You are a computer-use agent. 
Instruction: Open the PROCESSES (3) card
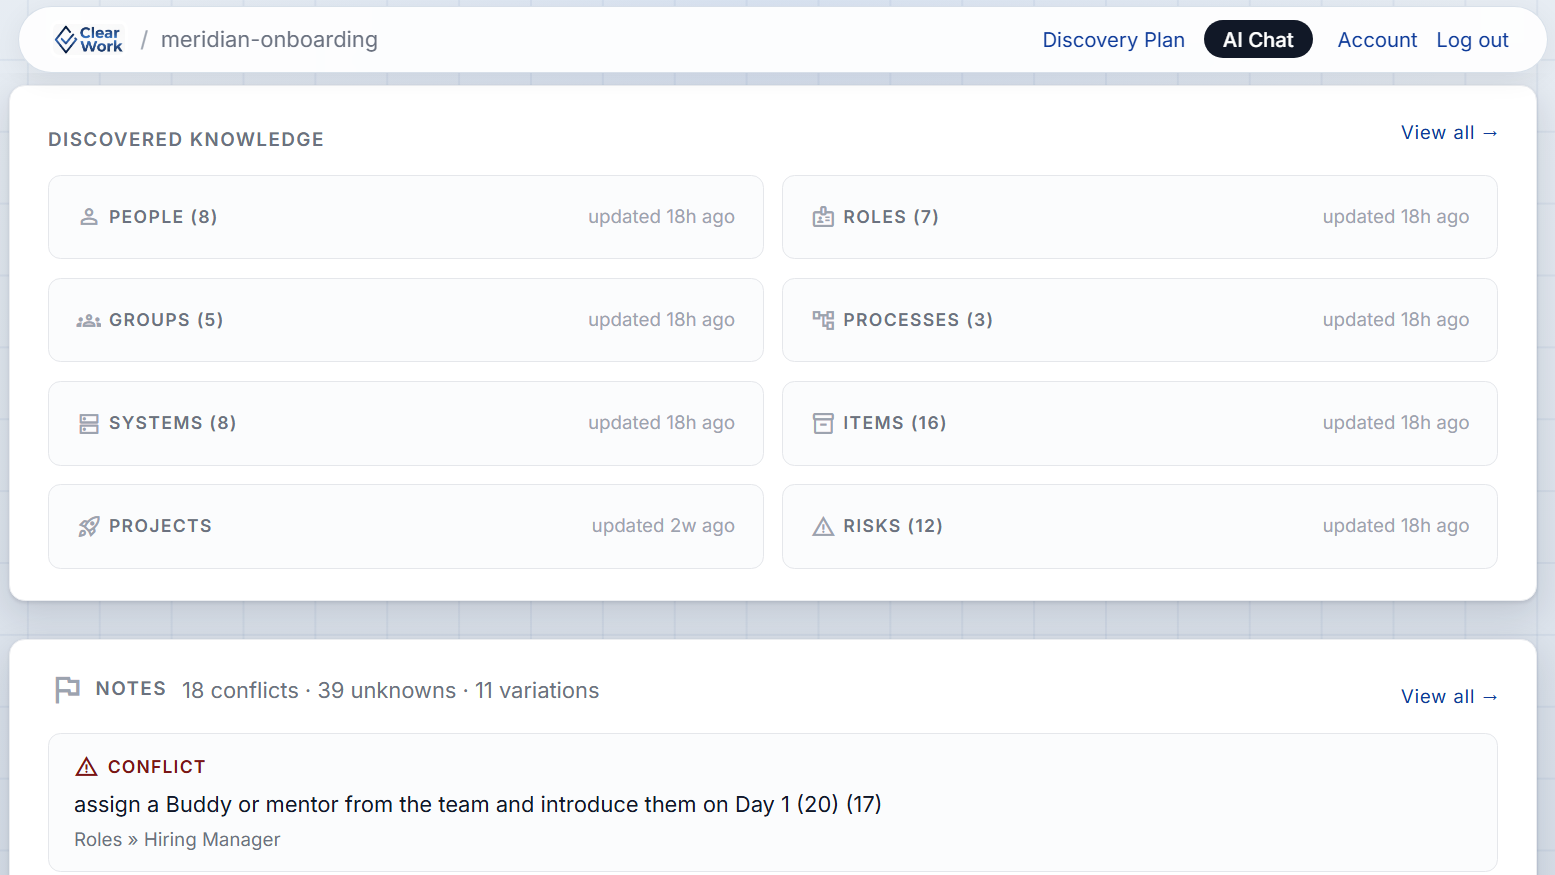coord(1139,320)
